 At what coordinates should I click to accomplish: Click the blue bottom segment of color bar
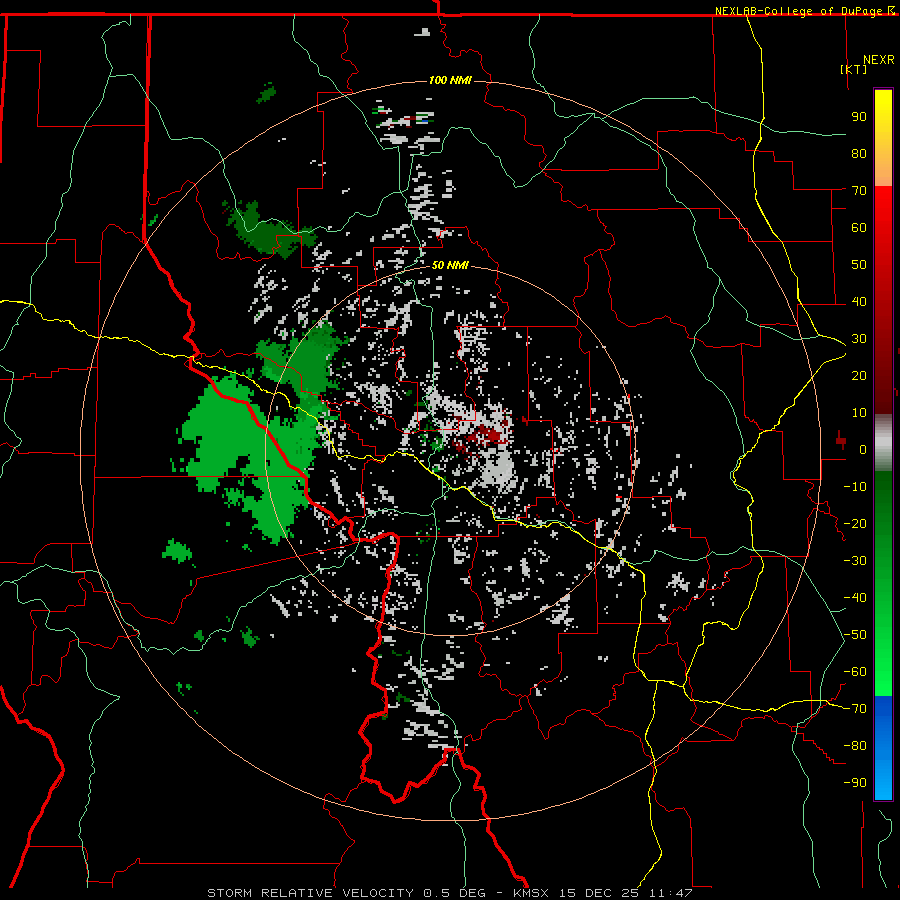tap(883, 748)
